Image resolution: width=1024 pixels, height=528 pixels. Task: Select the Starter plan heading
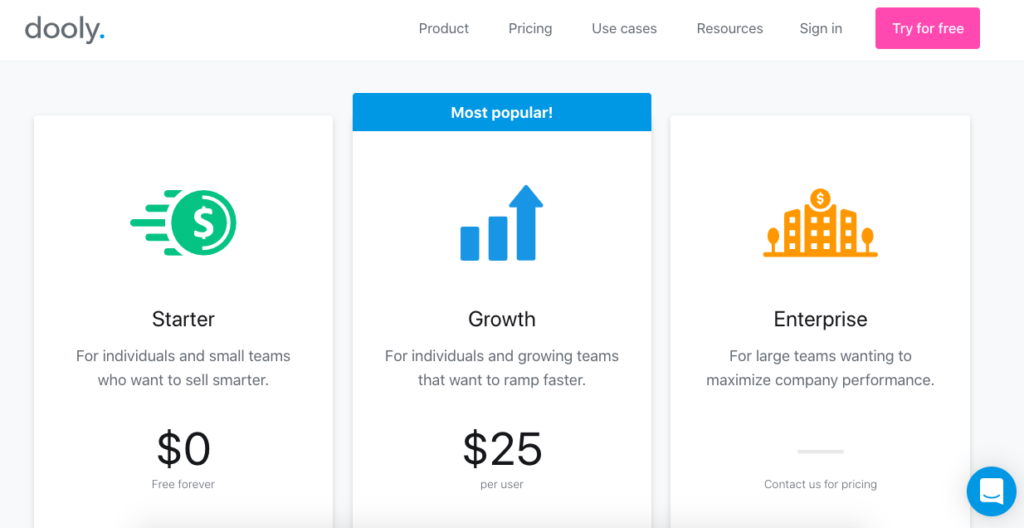click(x=183, y=319)
